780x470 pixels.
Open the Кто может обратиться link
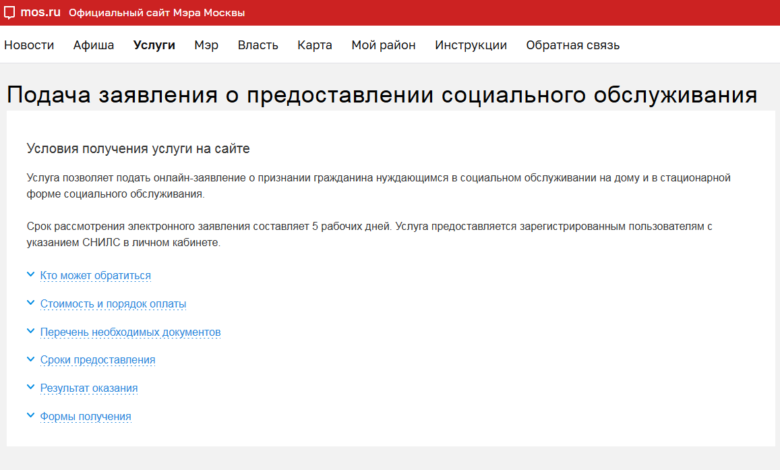click(96, 276)
